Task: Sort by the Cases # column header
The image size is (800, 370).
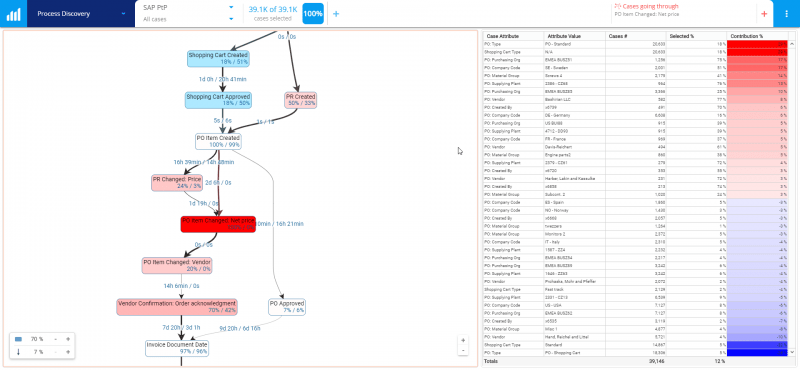Action: 635,36
